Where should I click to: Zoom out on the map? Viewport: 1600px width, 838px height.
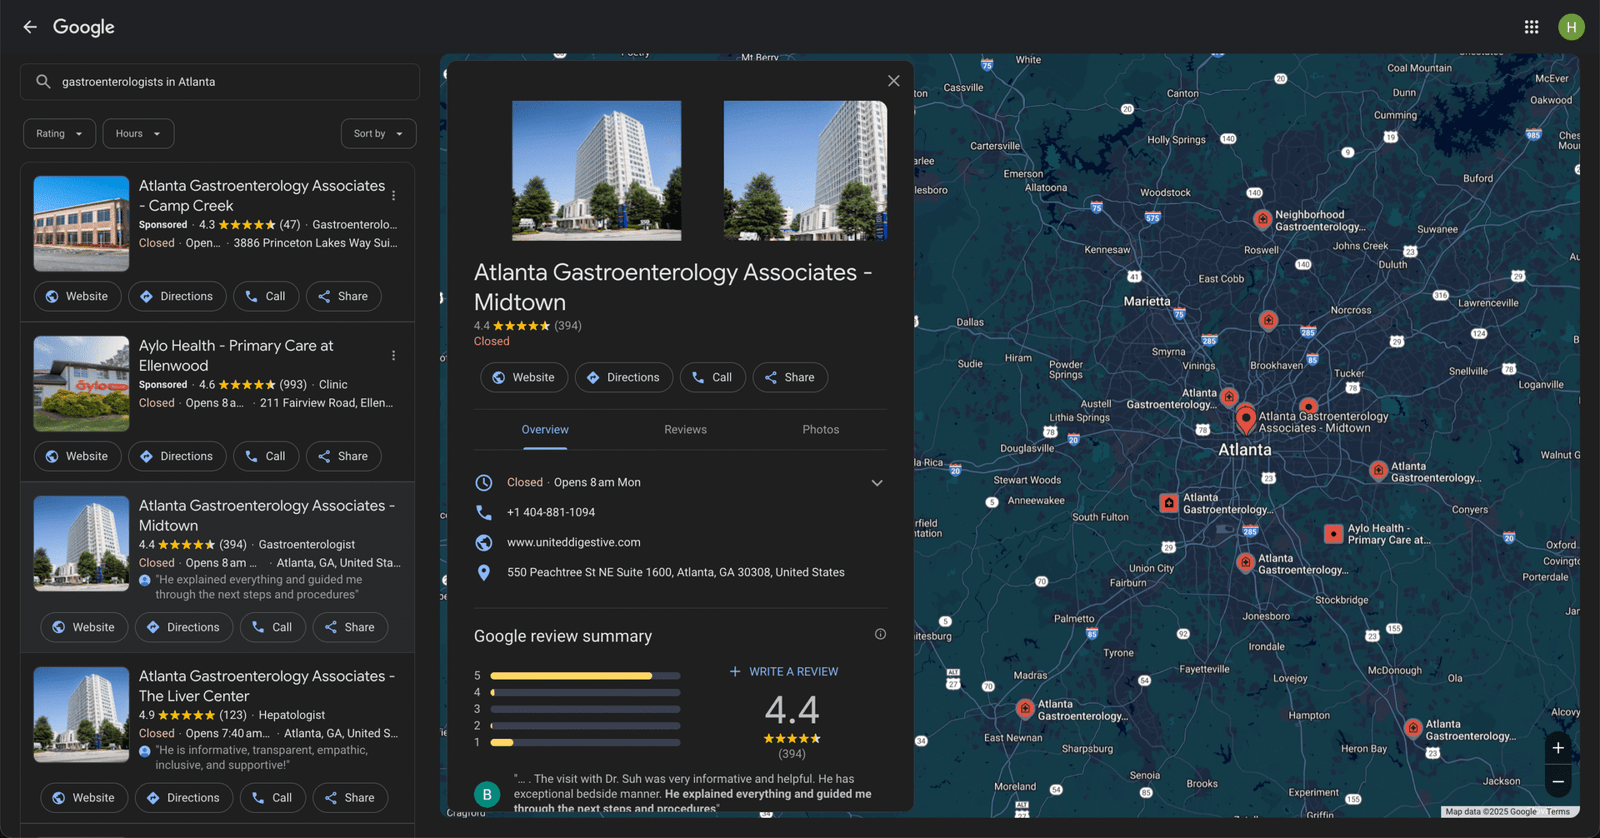pyautogui.click(x=1558, y=781)
